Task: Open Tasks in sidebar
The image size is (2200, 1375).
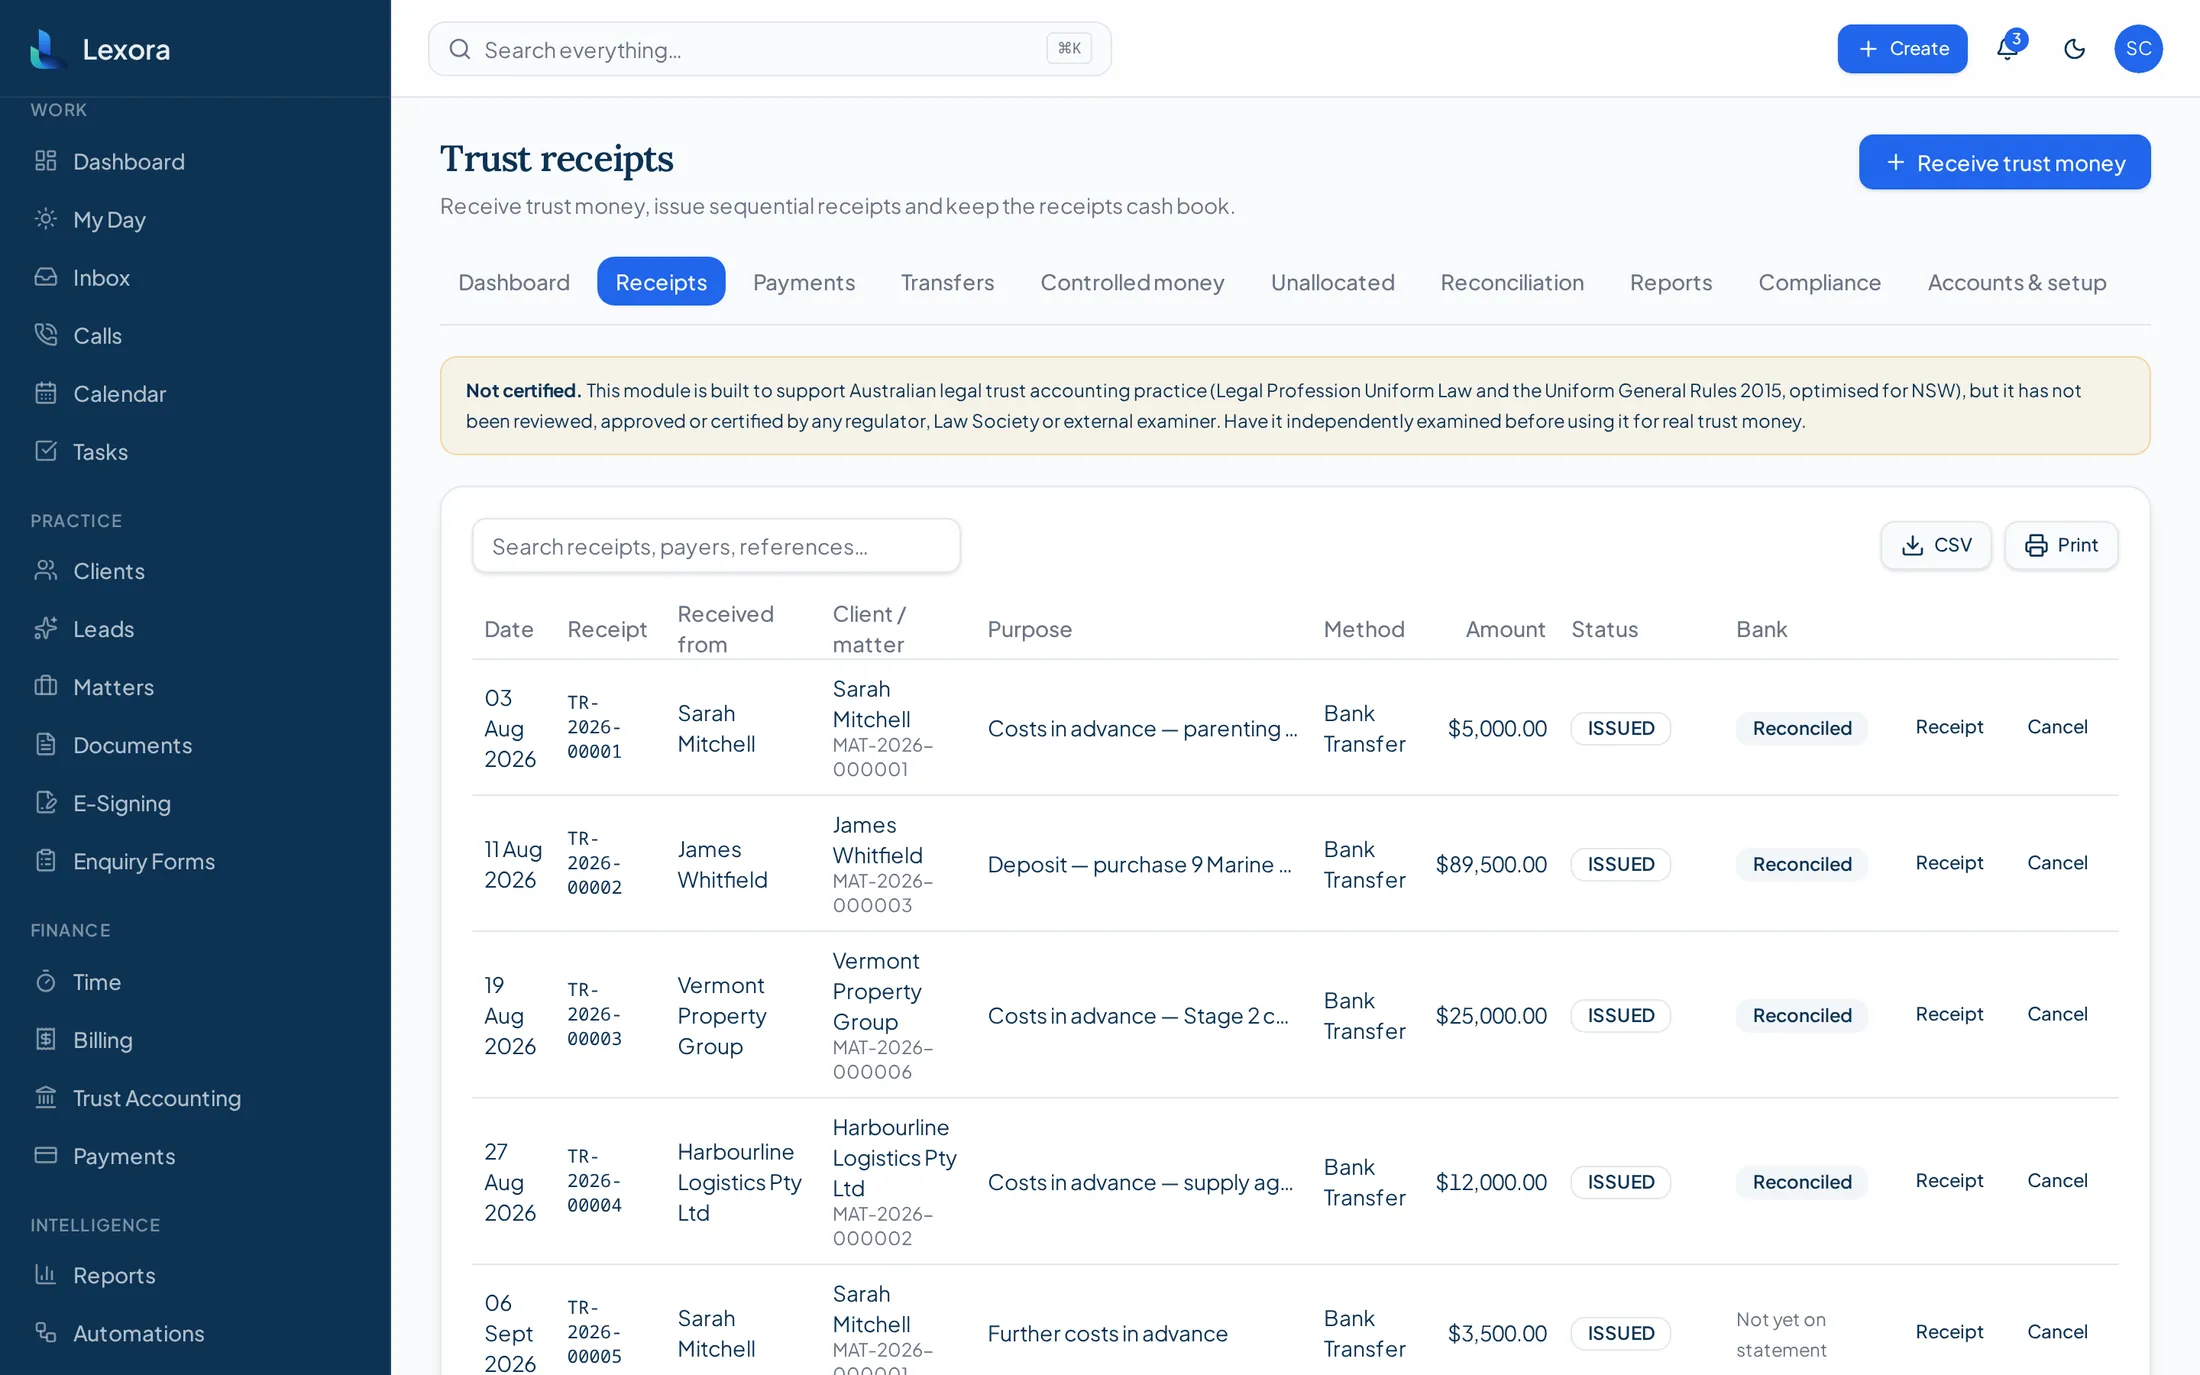Action: (100, 451)
